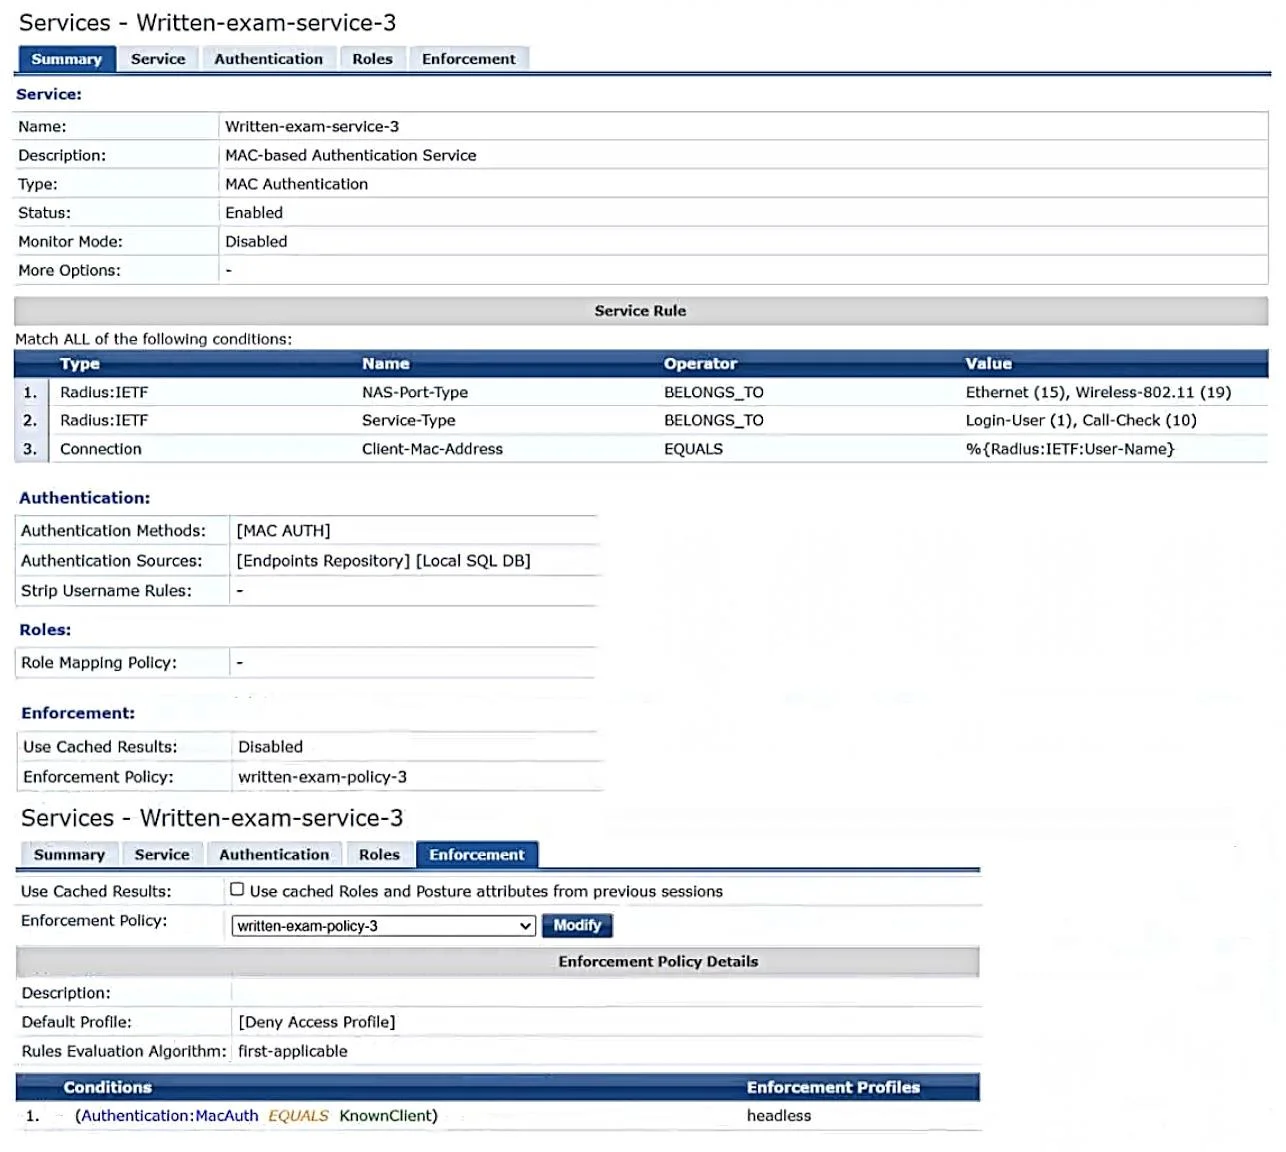Open the lower Roles tab

pos(379,854)
